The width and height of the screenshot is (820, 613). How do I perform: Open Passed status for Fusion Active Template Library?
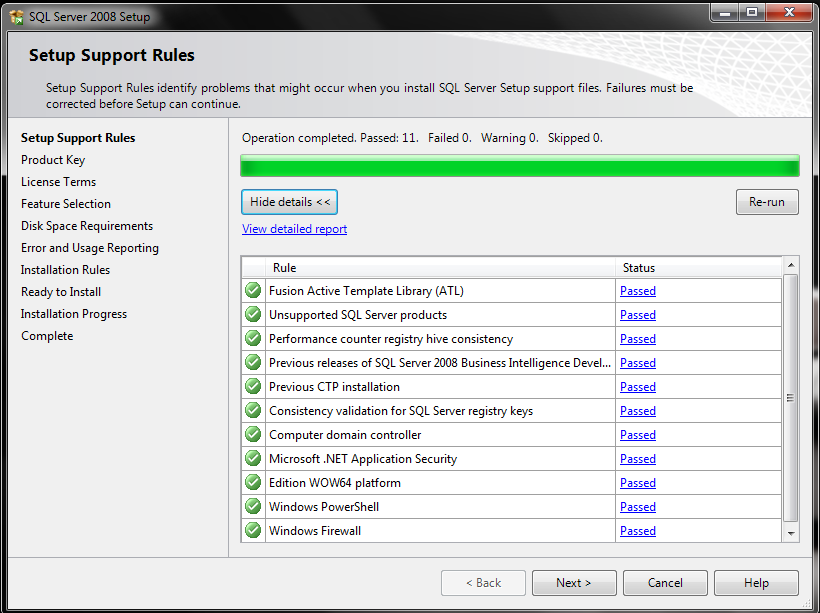pos(637,291)
